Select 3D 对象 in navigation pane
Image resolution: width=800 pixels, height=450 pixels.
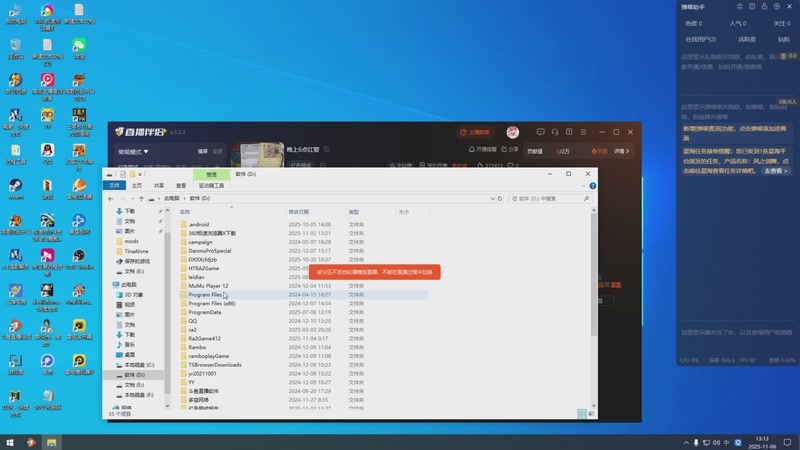pos(130,295)
